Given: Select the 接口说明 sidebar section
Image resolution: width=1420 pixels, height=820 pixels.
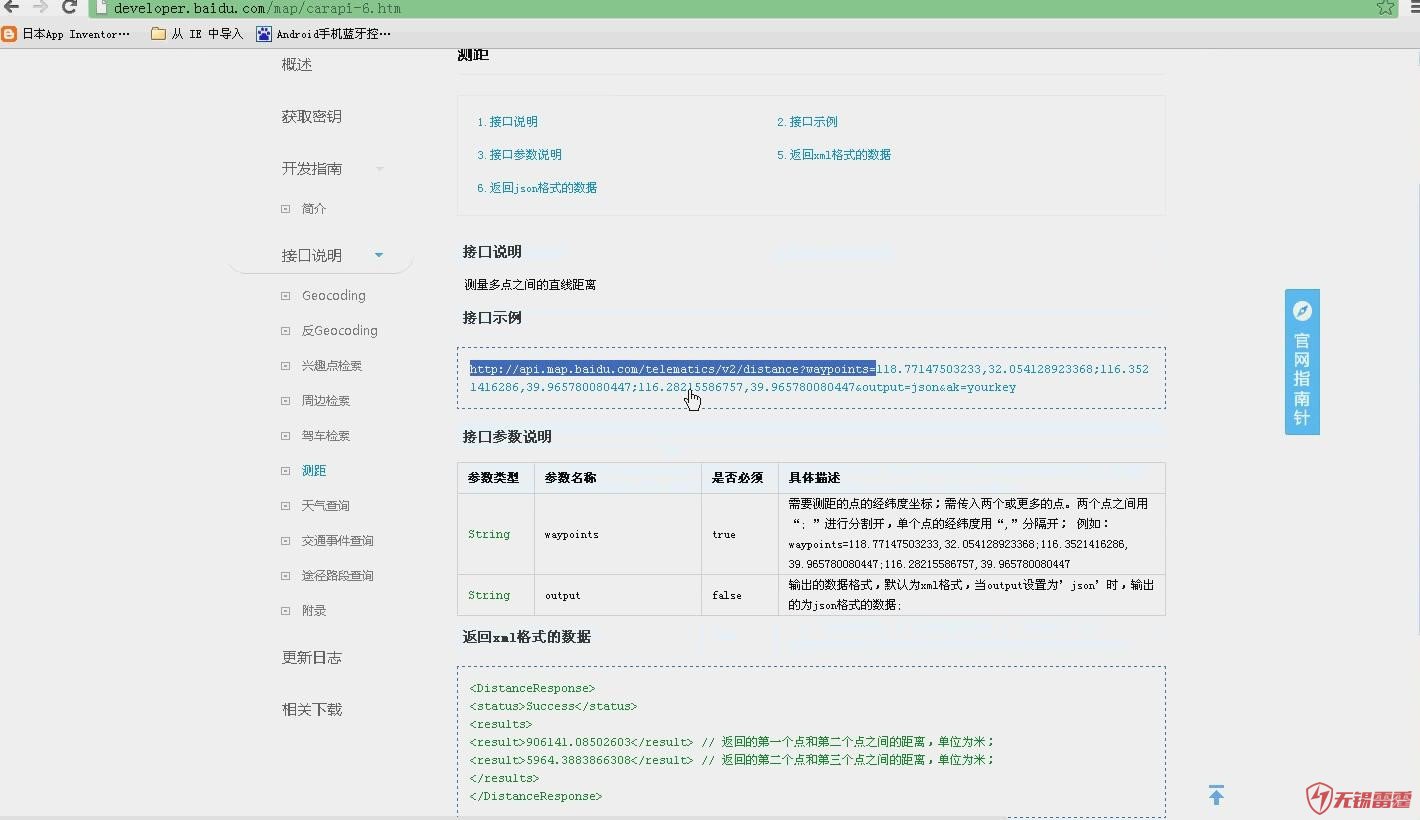Looking at the screenshot, I should coord(312,255).
